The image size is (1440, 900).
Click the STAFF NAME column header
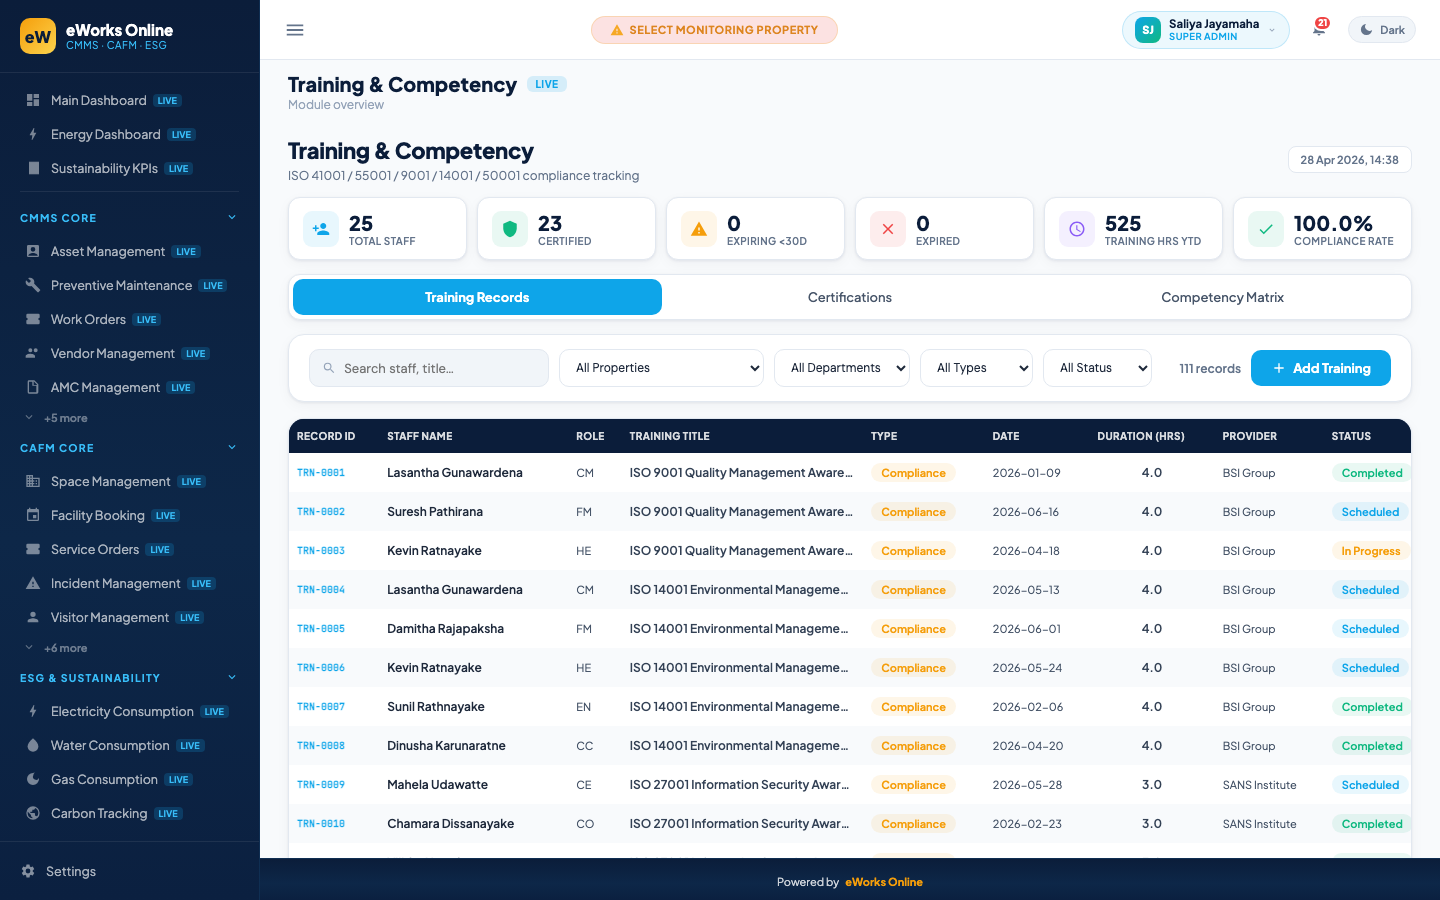[420, 436]
